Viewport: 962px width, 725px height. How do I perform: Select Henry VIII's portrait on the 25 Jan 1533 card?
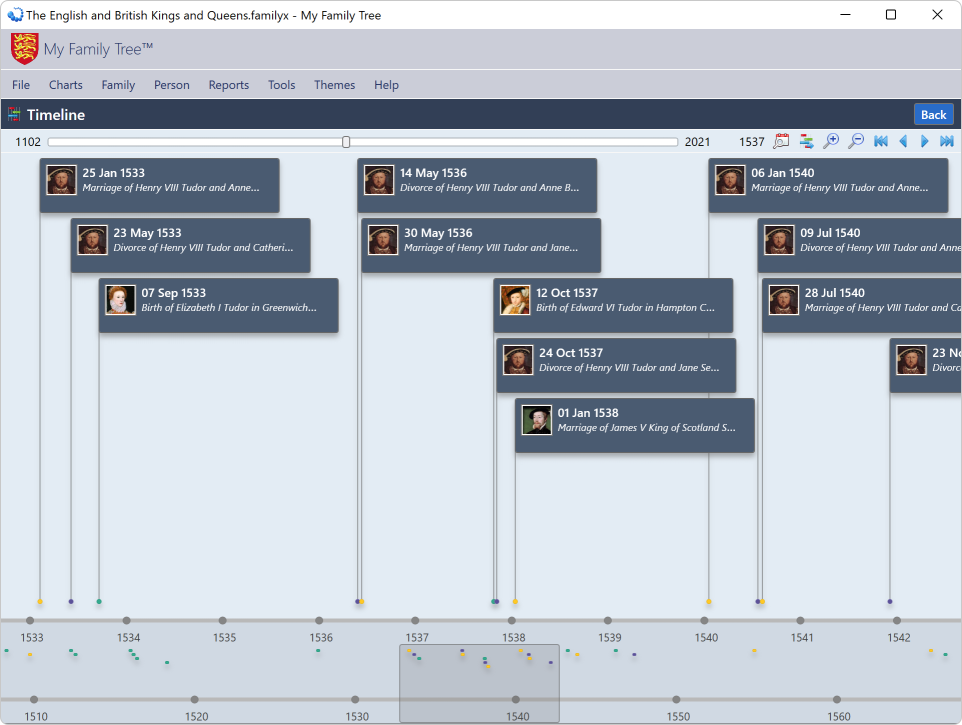60,180
